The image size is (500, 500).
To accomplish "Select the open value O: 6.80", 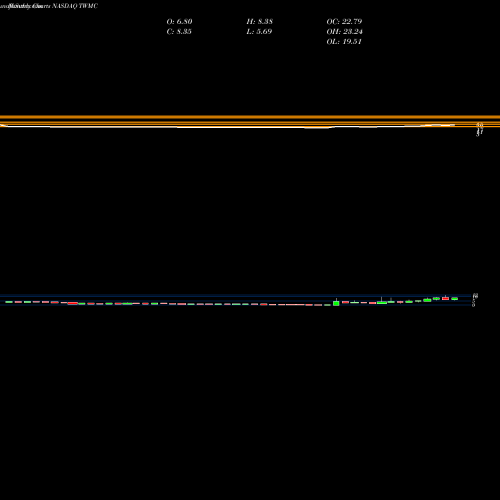I will (179, 21).
